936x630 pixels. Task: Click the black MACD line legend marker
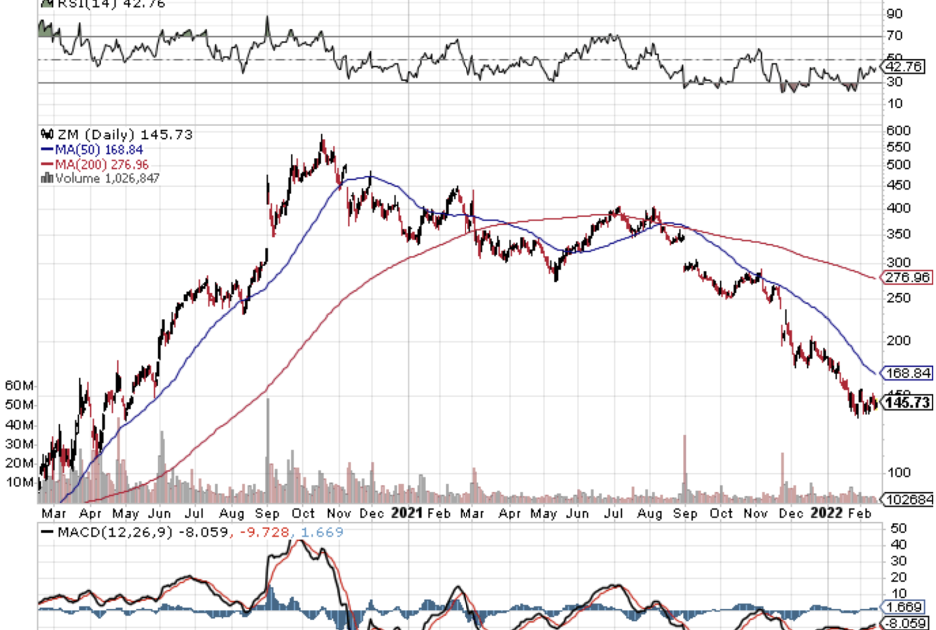click(45, 533)
